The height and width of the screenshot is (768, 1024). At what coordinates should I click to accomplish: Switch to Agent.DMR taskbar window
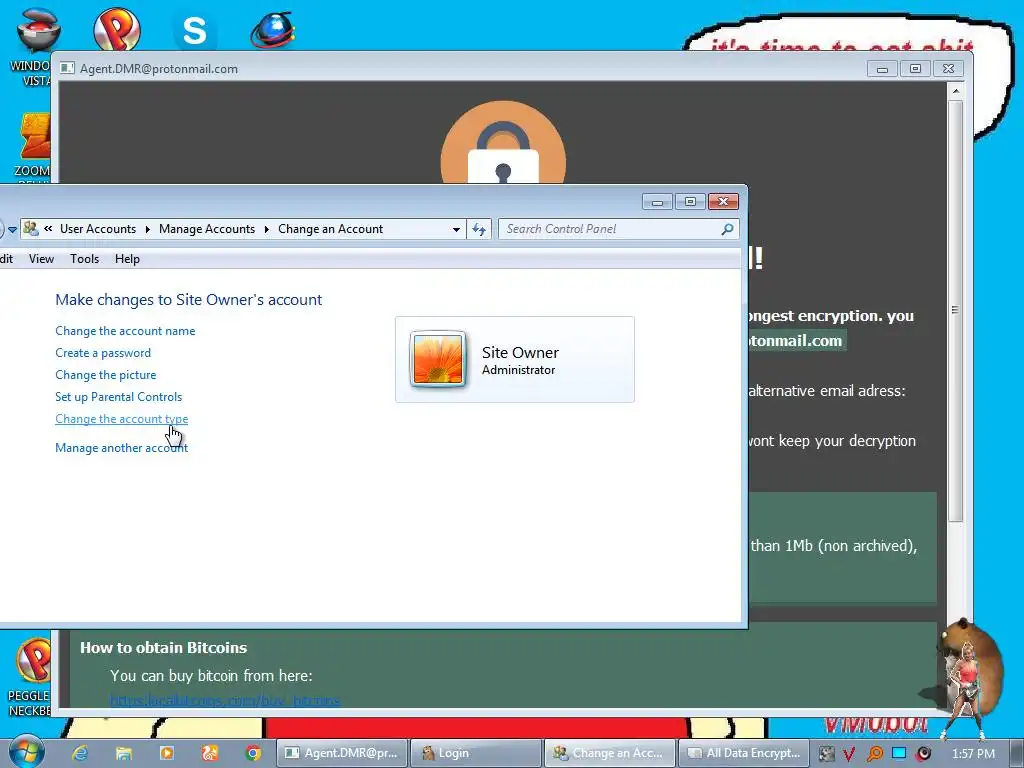click(x=342, y=753)
